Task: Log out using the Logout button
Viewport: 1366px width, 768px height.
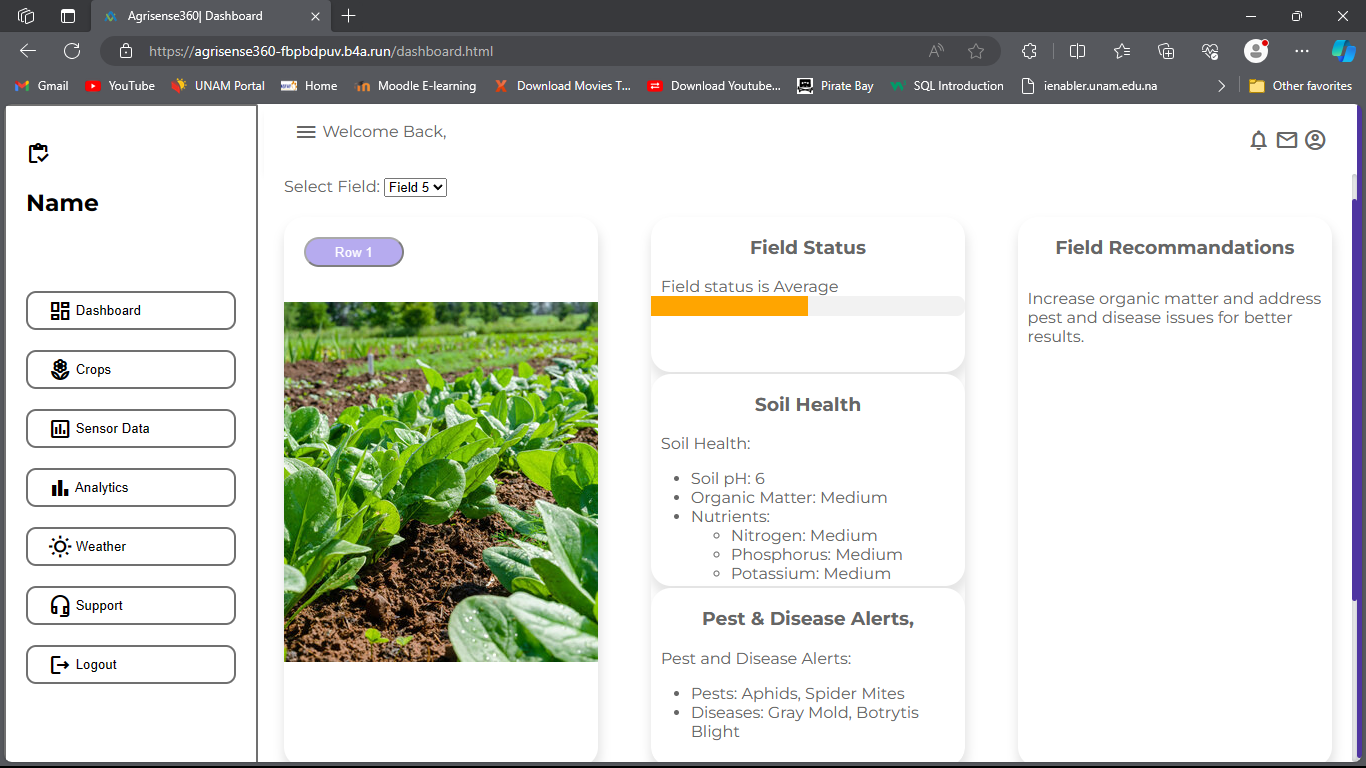Action: click(131, 664)
